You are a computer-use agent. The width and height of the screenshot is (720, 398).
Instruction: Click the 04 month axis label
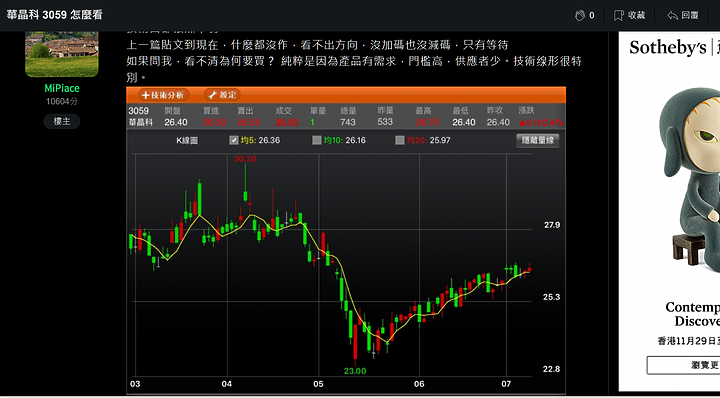pyautogui.click(x=226, y=384)
